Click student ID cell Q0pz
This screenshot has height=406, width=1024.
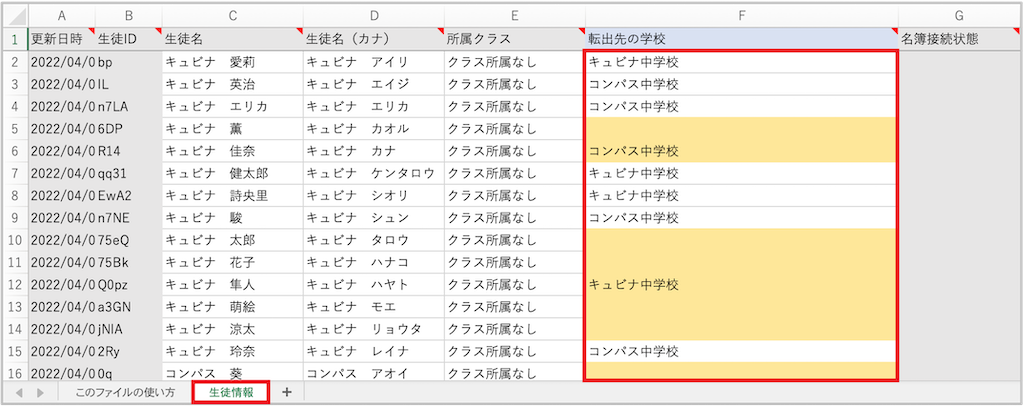(x=129, y=285)
